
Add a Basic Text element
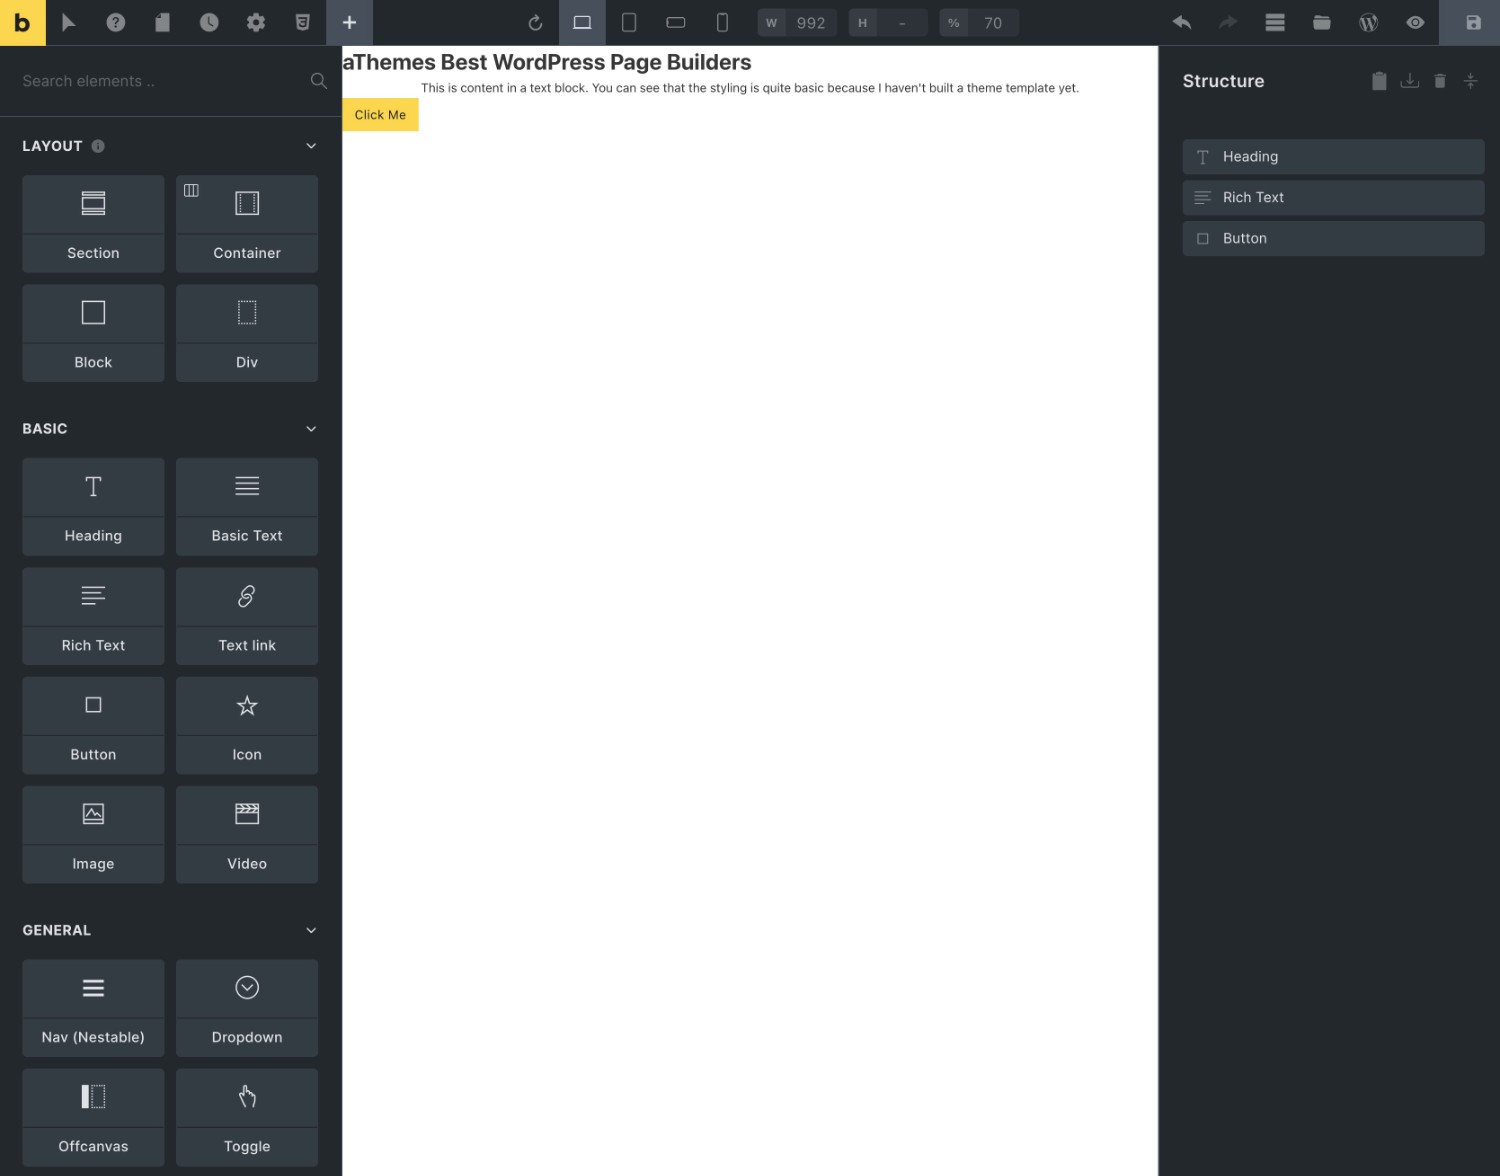coord(247,507)
